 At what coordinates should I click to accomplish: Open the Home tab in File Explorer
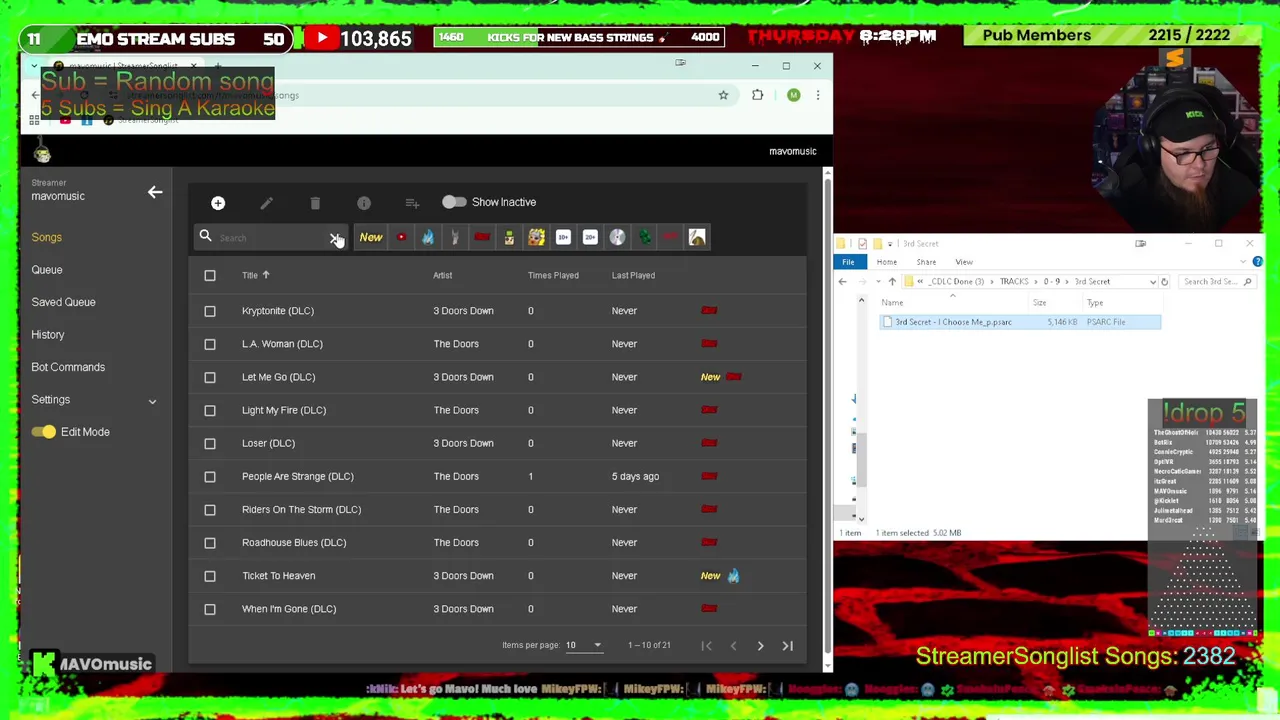887,262
